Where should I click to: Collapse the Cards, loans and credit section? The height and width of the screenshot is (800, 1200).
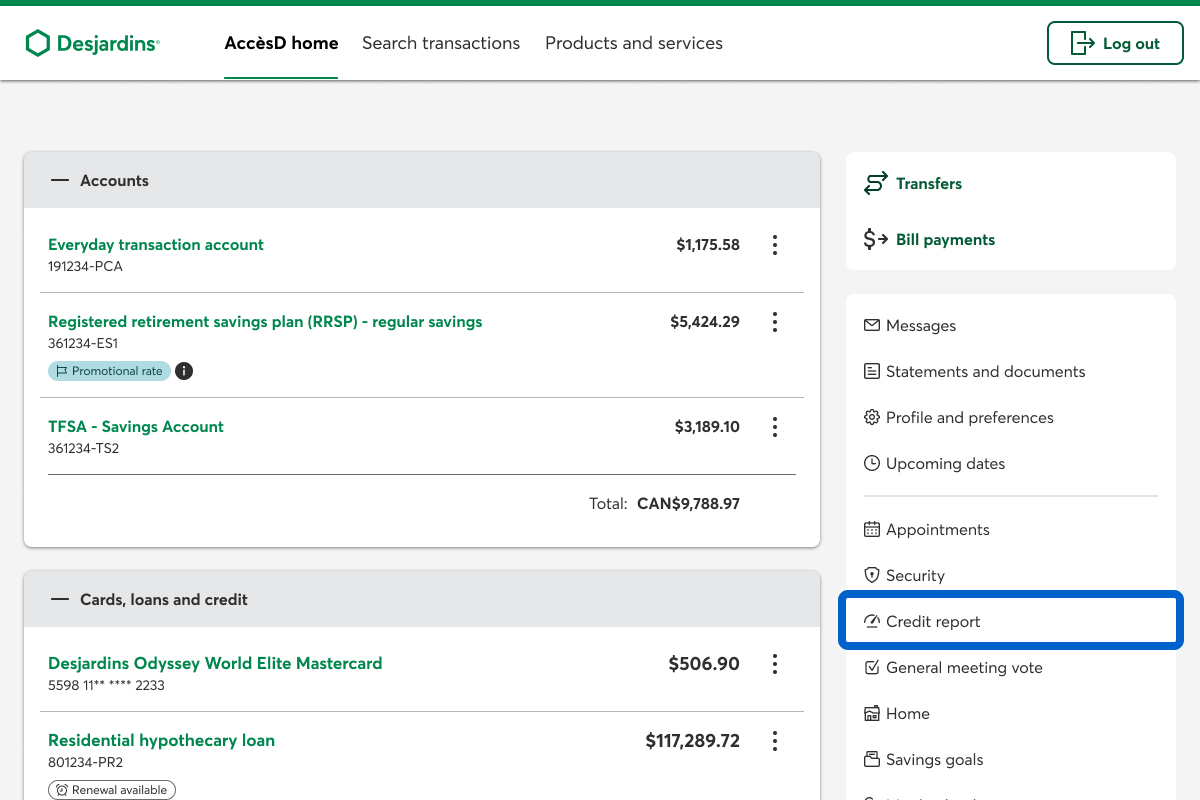coord(60,600)
